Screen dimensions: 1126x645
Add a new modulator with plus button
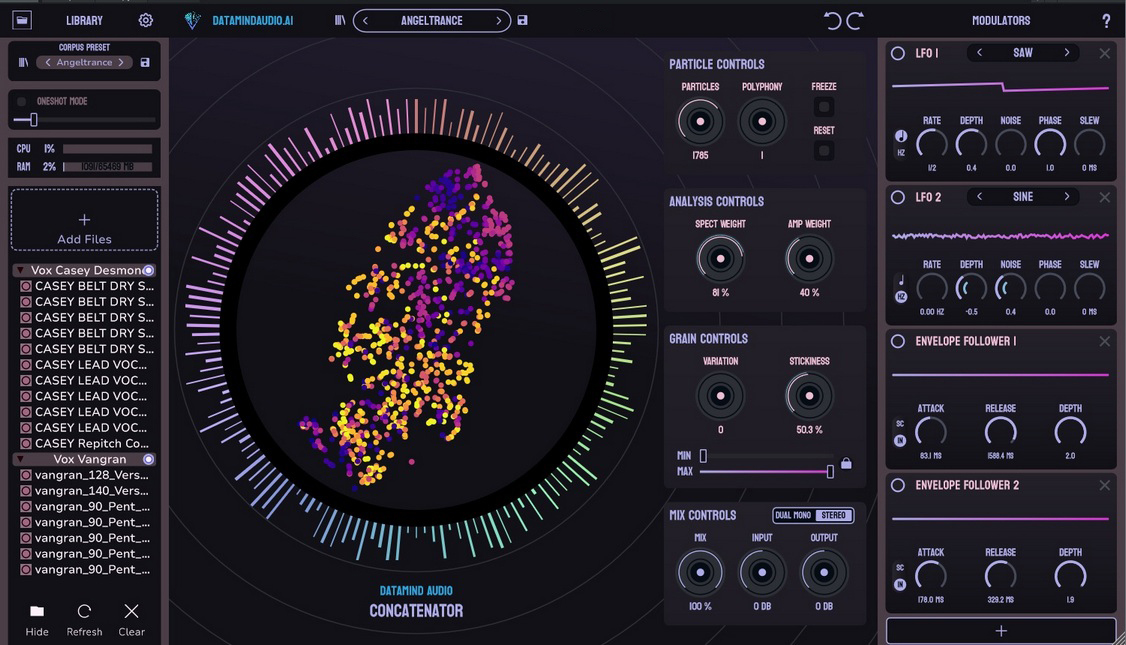coord(1001,631)
